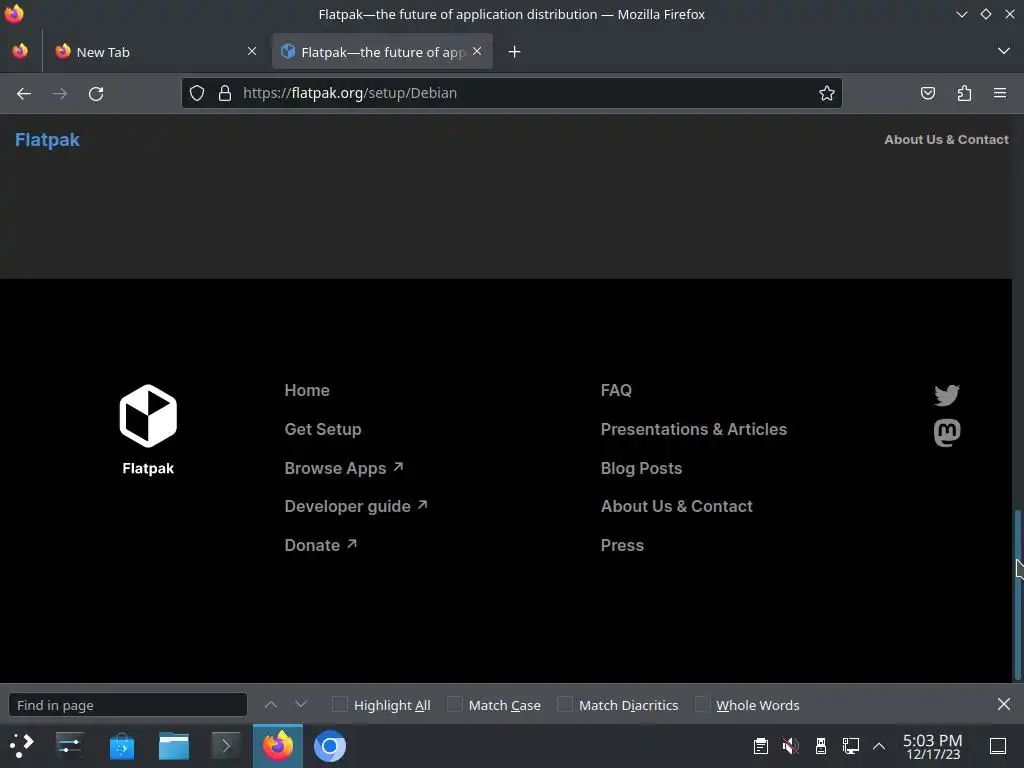Close the Flatpak tab
This screenshot has height=768, width=1024.
(477, 51)
